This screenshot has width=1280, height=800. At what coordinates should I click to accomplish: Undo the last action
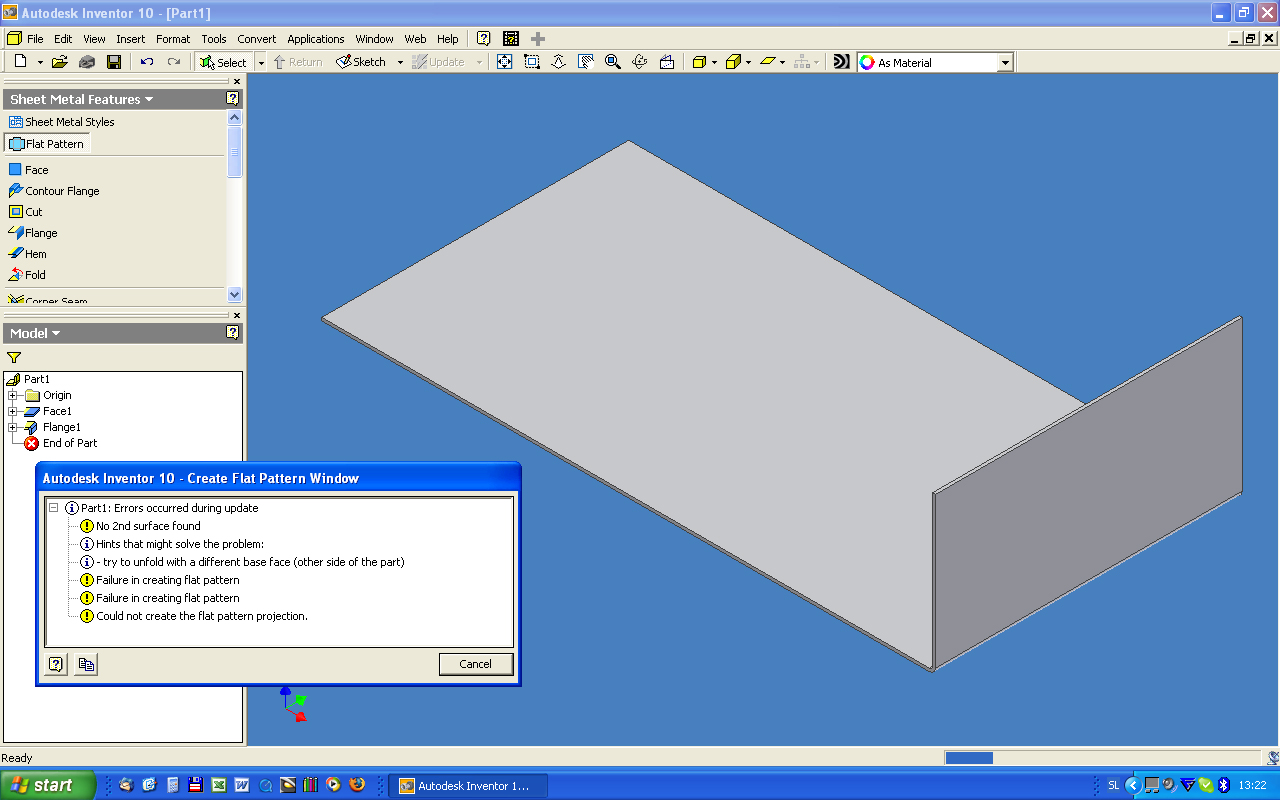click(x=147, y=62)
